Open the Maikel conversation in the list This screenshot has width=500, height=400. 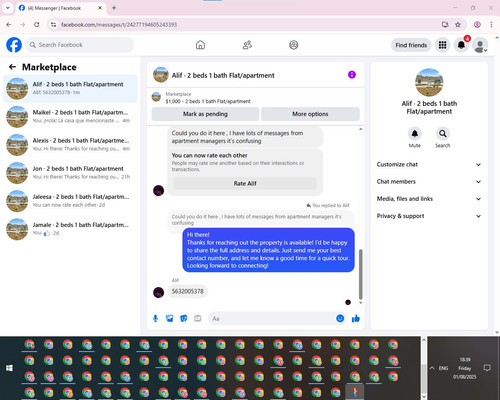(70, 117)
